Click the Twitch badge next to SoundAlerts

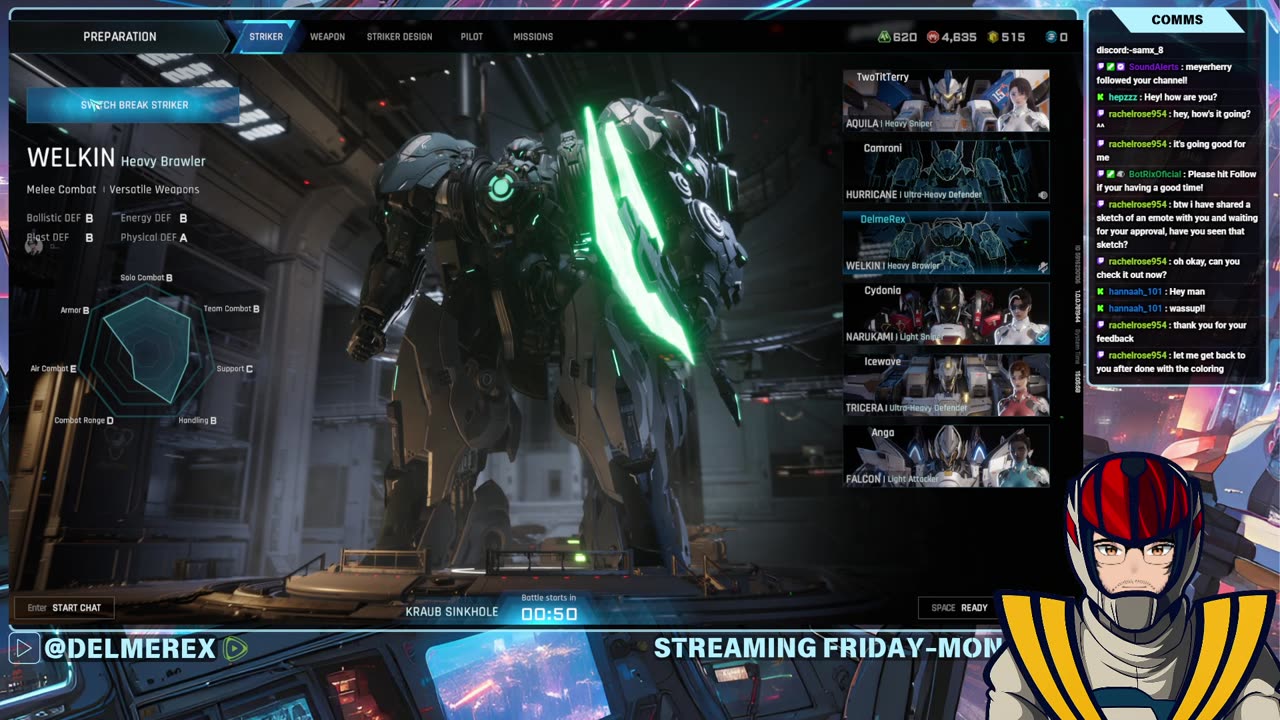(1101, 67)
